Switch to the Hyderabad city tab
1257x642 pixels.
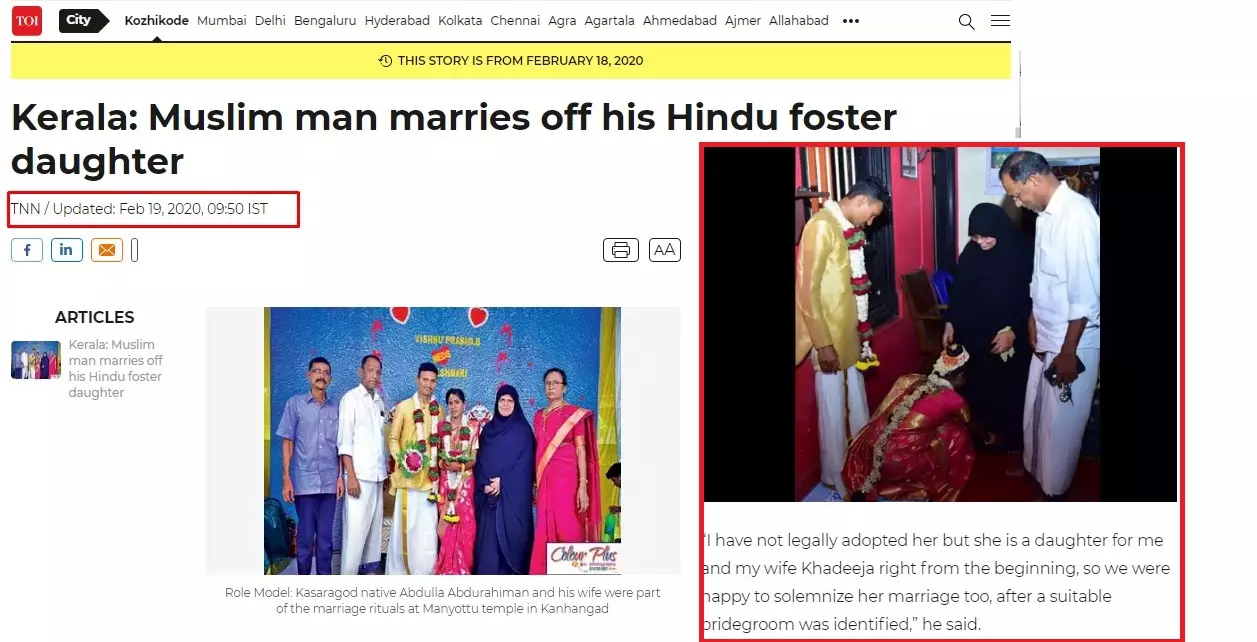point(395,20)
